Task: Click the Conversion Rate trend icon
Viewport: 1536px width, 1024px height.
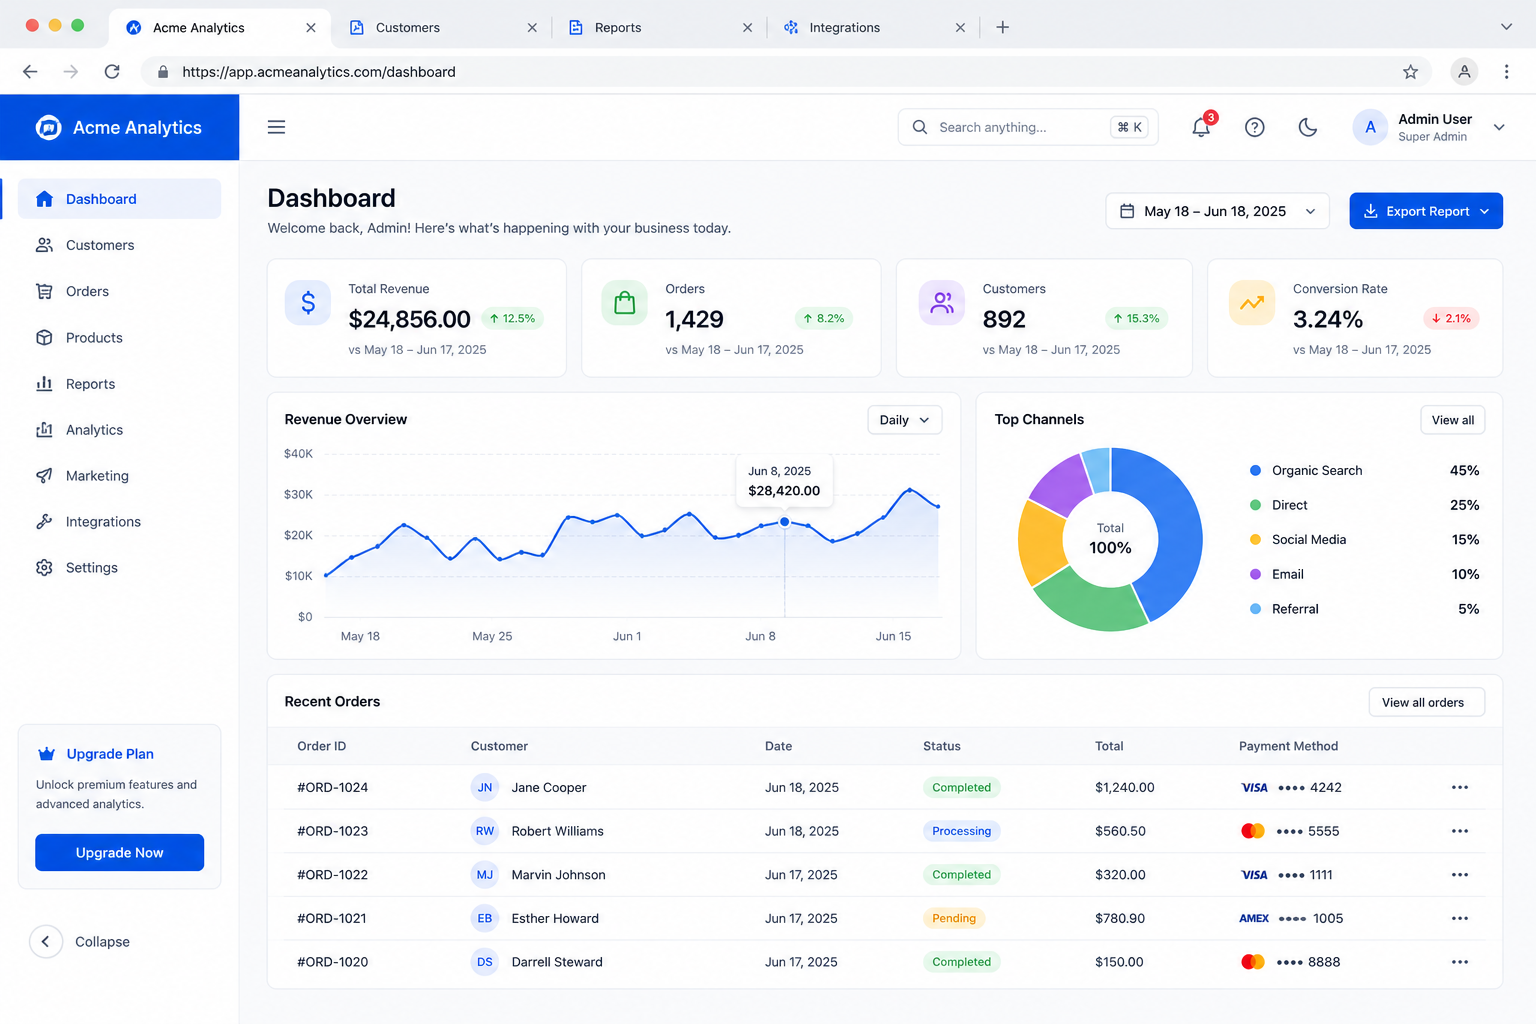Action: 1252,302
